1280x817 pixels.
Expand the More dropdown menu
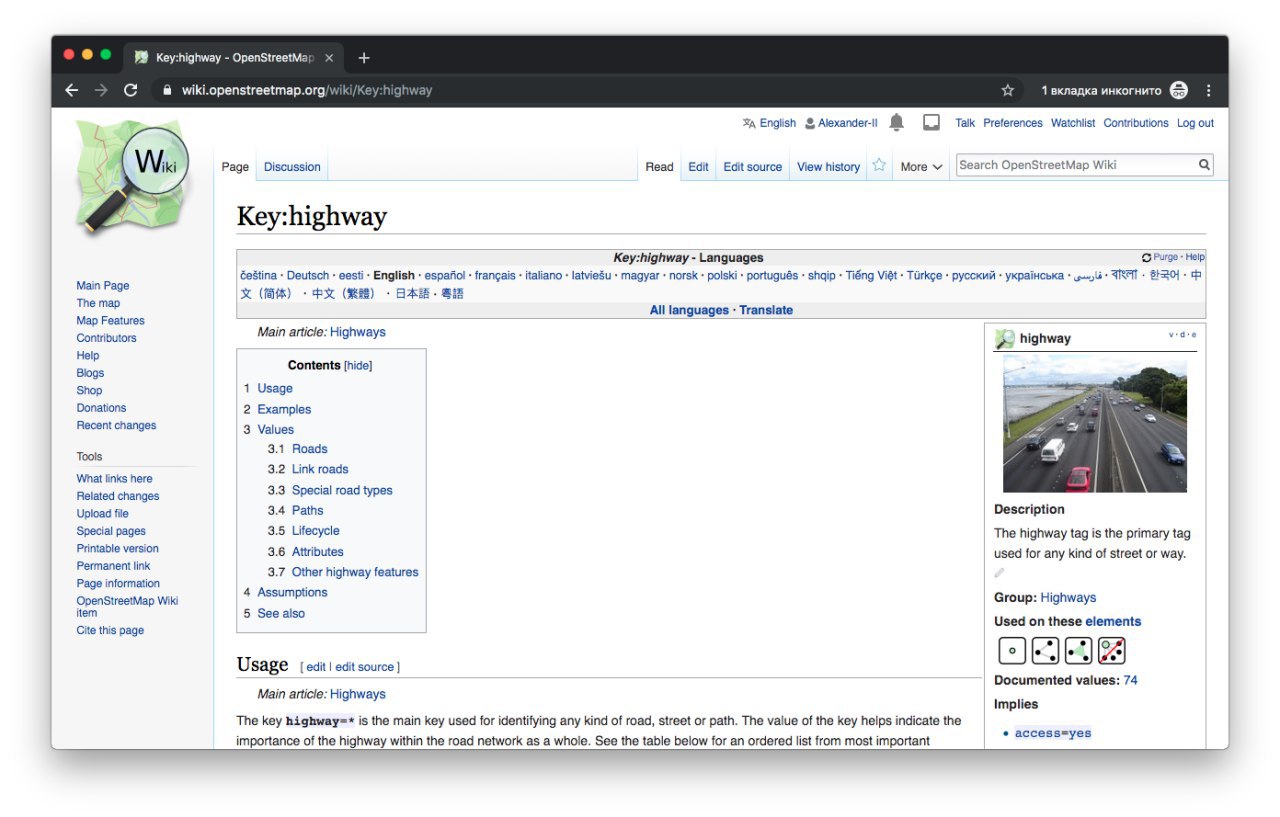921,167
